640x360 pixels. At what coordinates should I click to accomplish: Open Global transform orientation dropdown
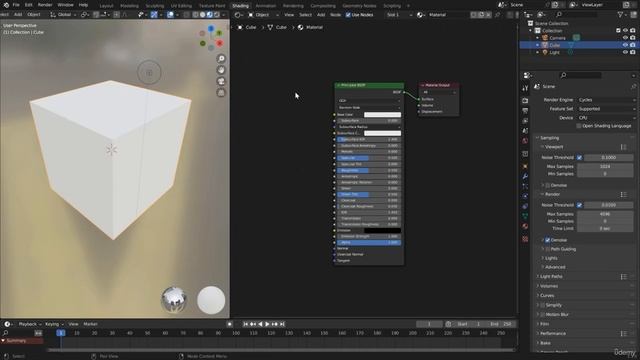click(x=64, y=15)
